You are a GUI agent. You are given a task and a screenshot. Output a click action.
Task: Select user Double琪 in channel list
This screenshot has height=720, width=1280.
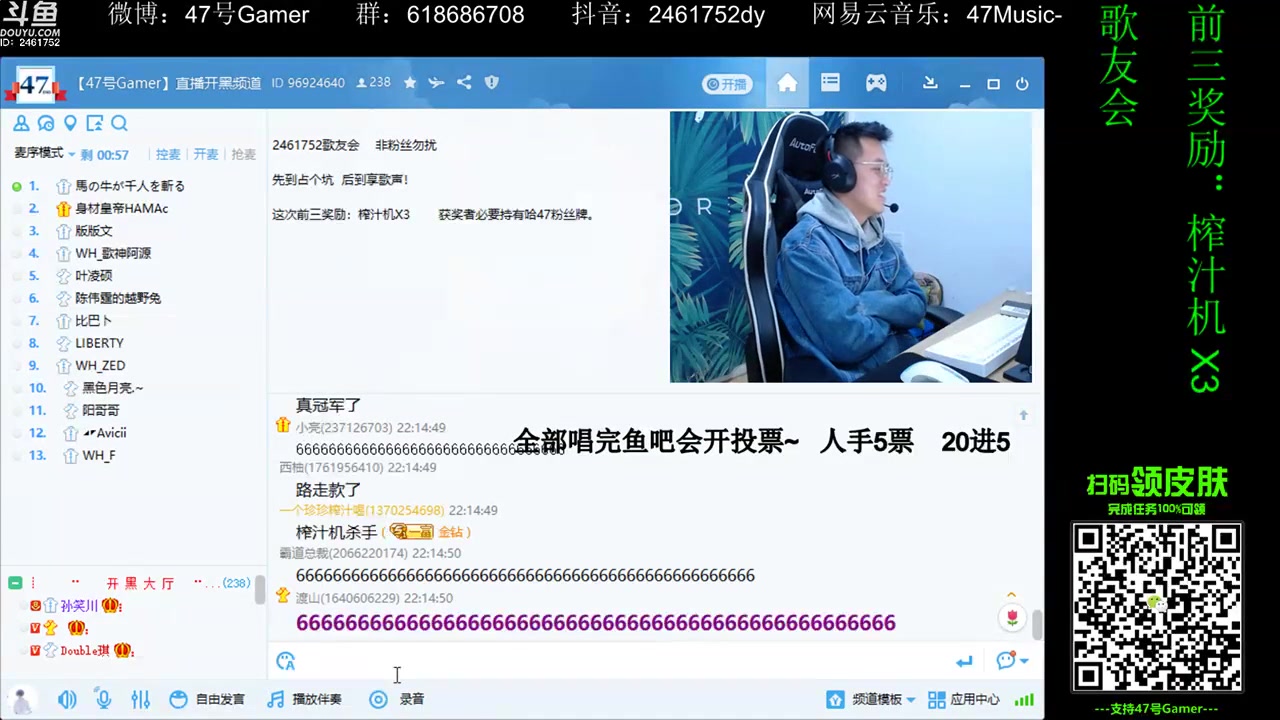tap(84, 651)
